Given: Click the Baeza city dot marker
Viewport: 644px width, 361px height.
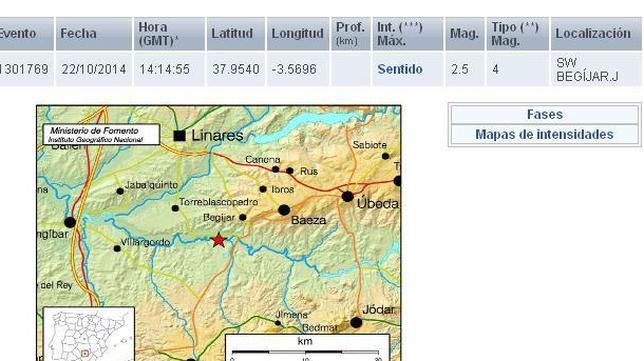Looking at the screenshot, I should (284, 210).
